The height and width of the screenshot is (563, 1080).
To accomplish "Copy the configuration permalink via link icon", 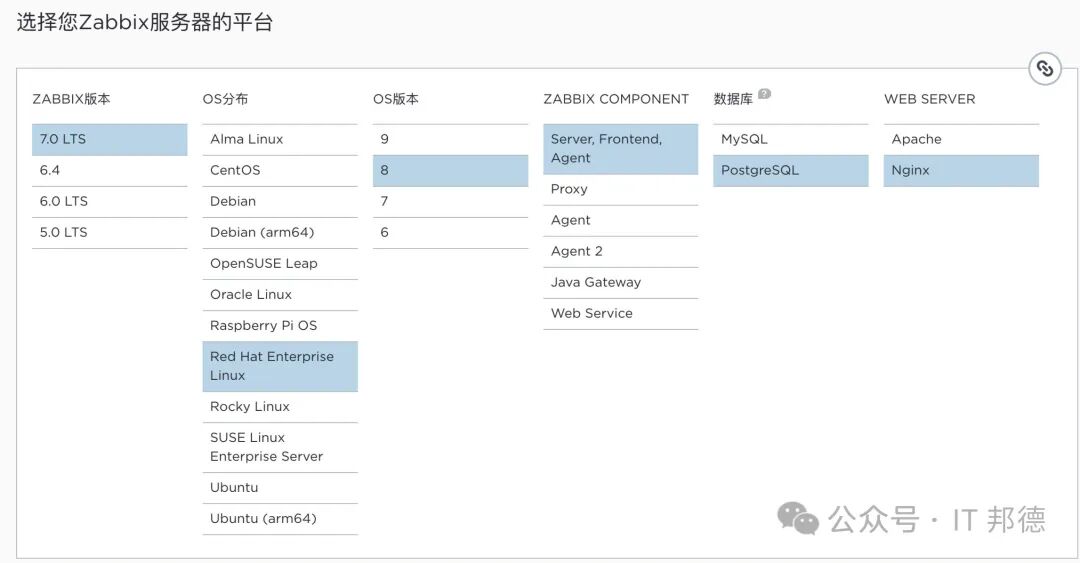I will tap(1044, 69).
